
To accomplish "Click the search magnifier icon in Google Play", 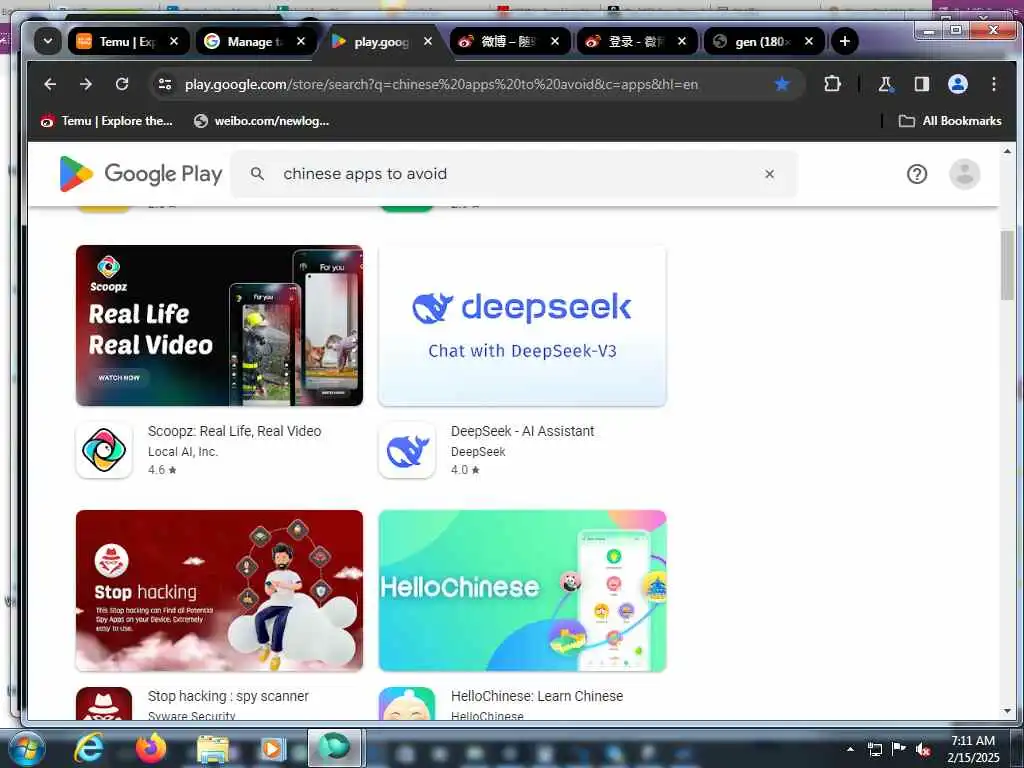I will 257,174.
